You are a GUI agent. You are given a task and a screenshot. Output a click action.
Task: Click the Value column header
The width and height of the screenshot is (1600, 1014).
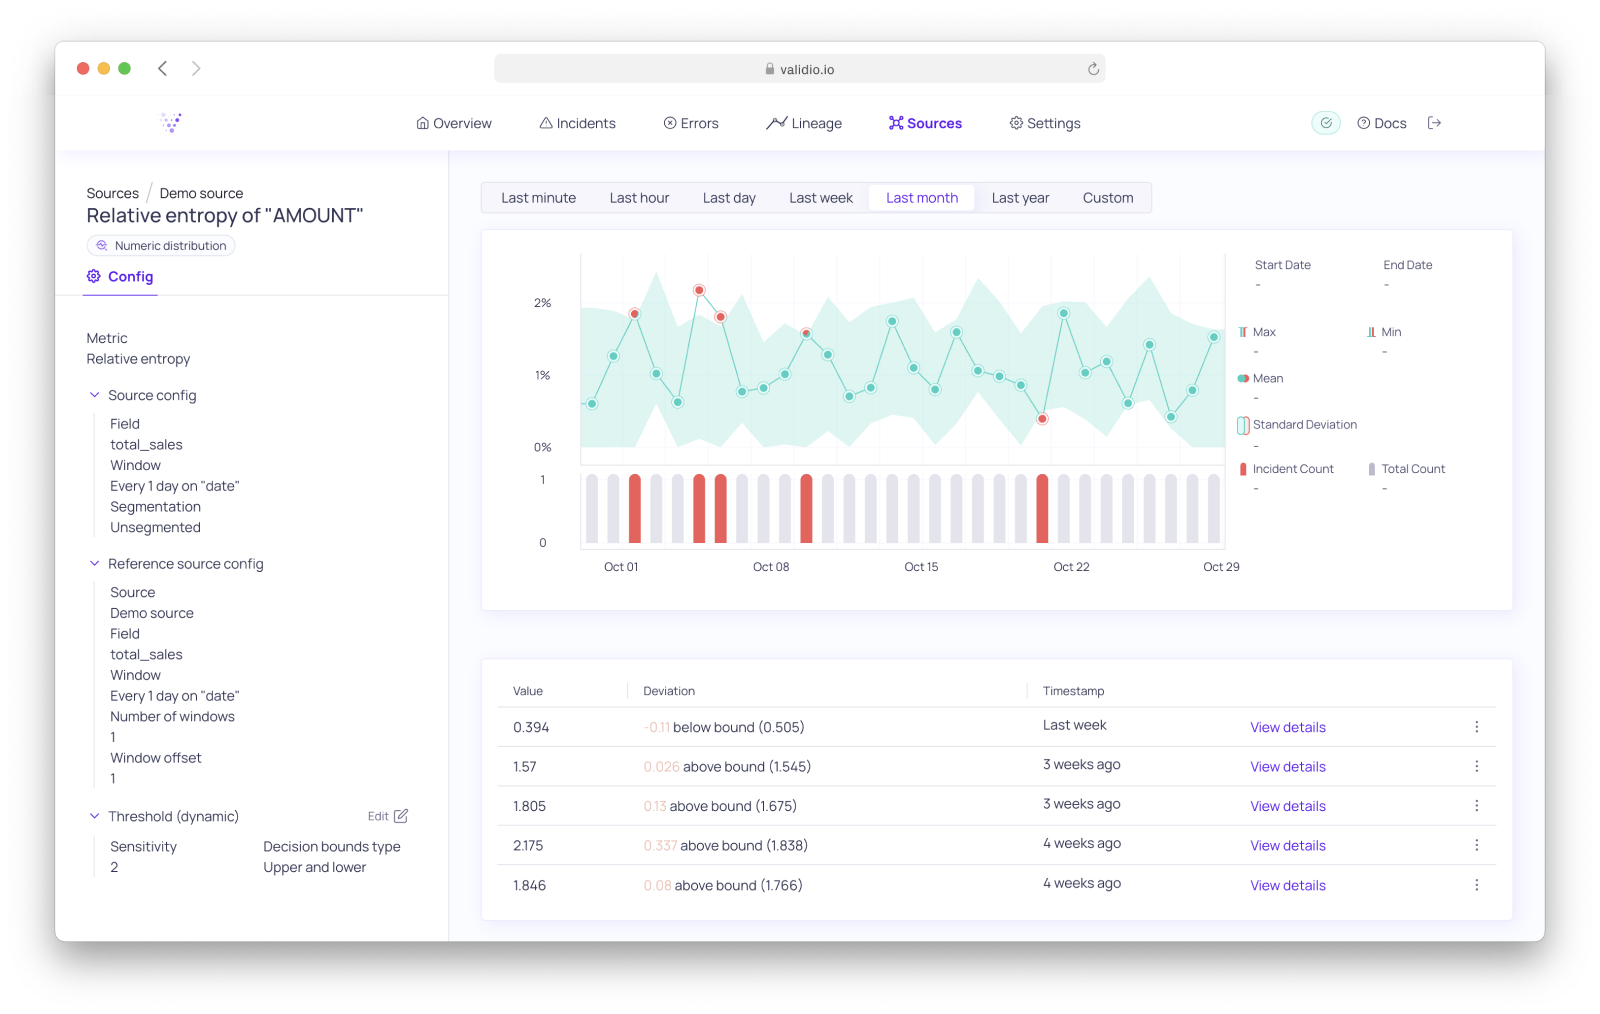coord(528,691)
